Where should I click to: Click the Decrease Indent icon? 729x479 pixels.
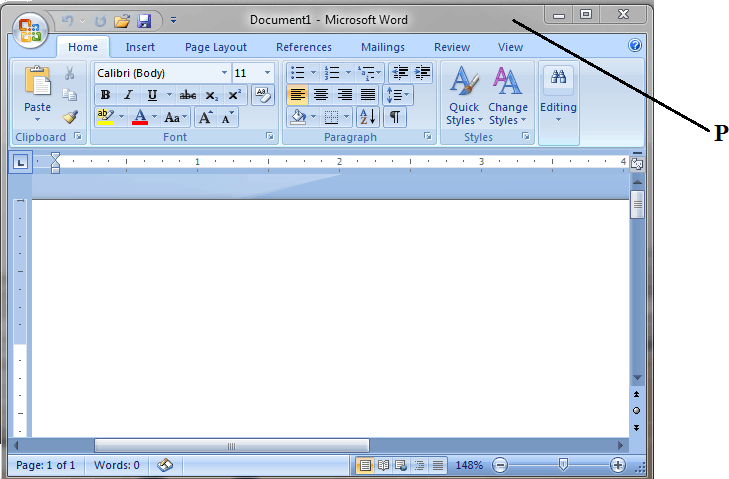tap(400, 73)
